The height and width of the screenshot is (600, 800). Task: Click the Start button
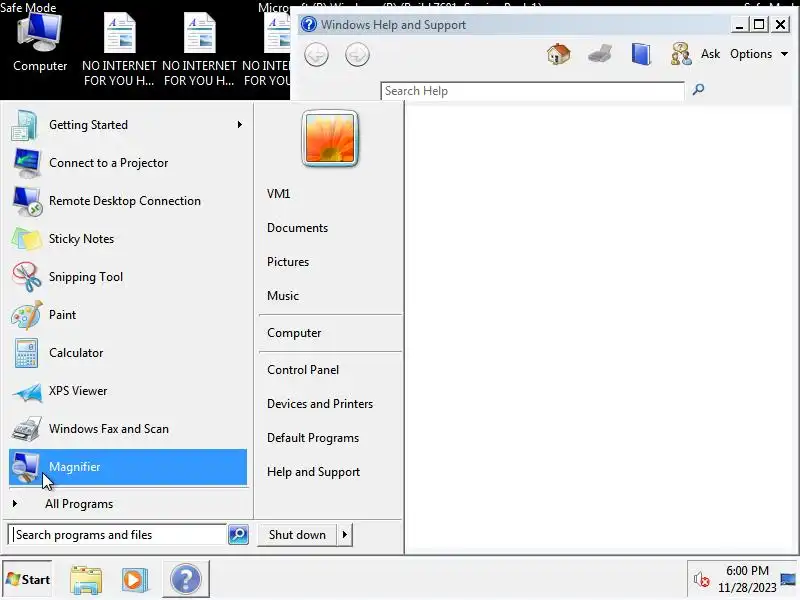(28, 579)
